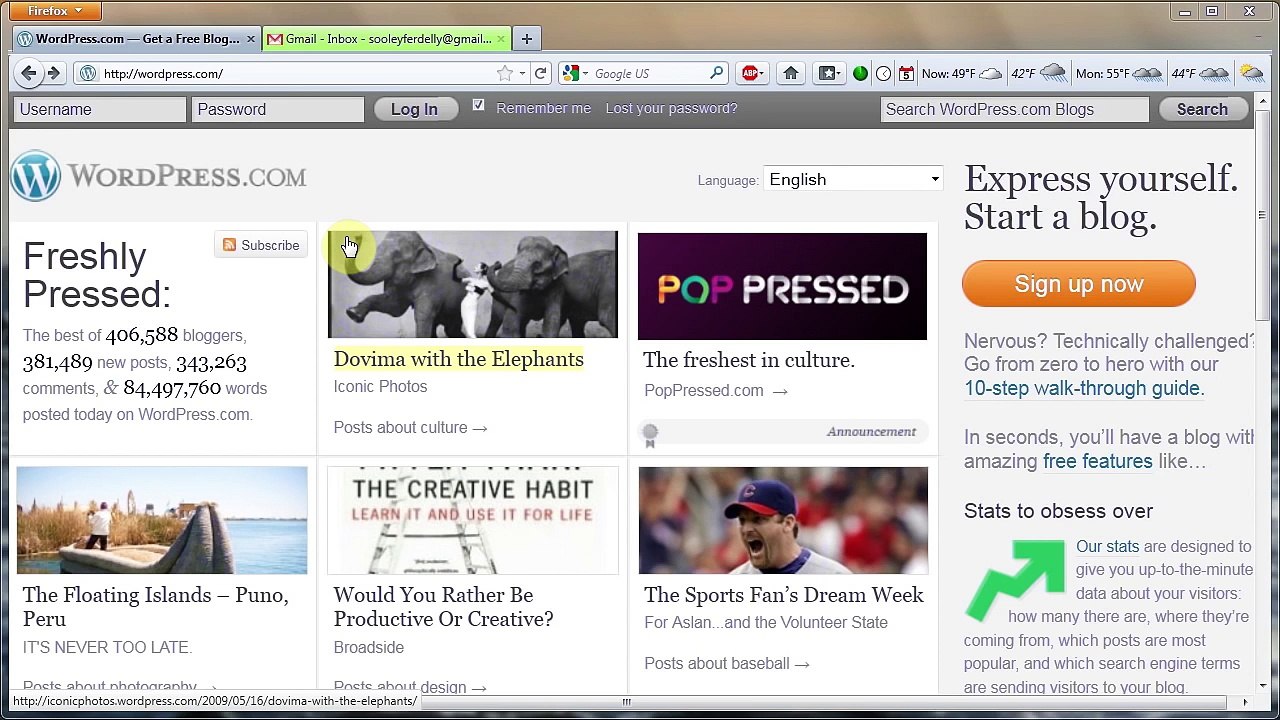Open Dovima with the Elephants post
The width and height of the screenshot is (1280, 720).
click(458, 359)
